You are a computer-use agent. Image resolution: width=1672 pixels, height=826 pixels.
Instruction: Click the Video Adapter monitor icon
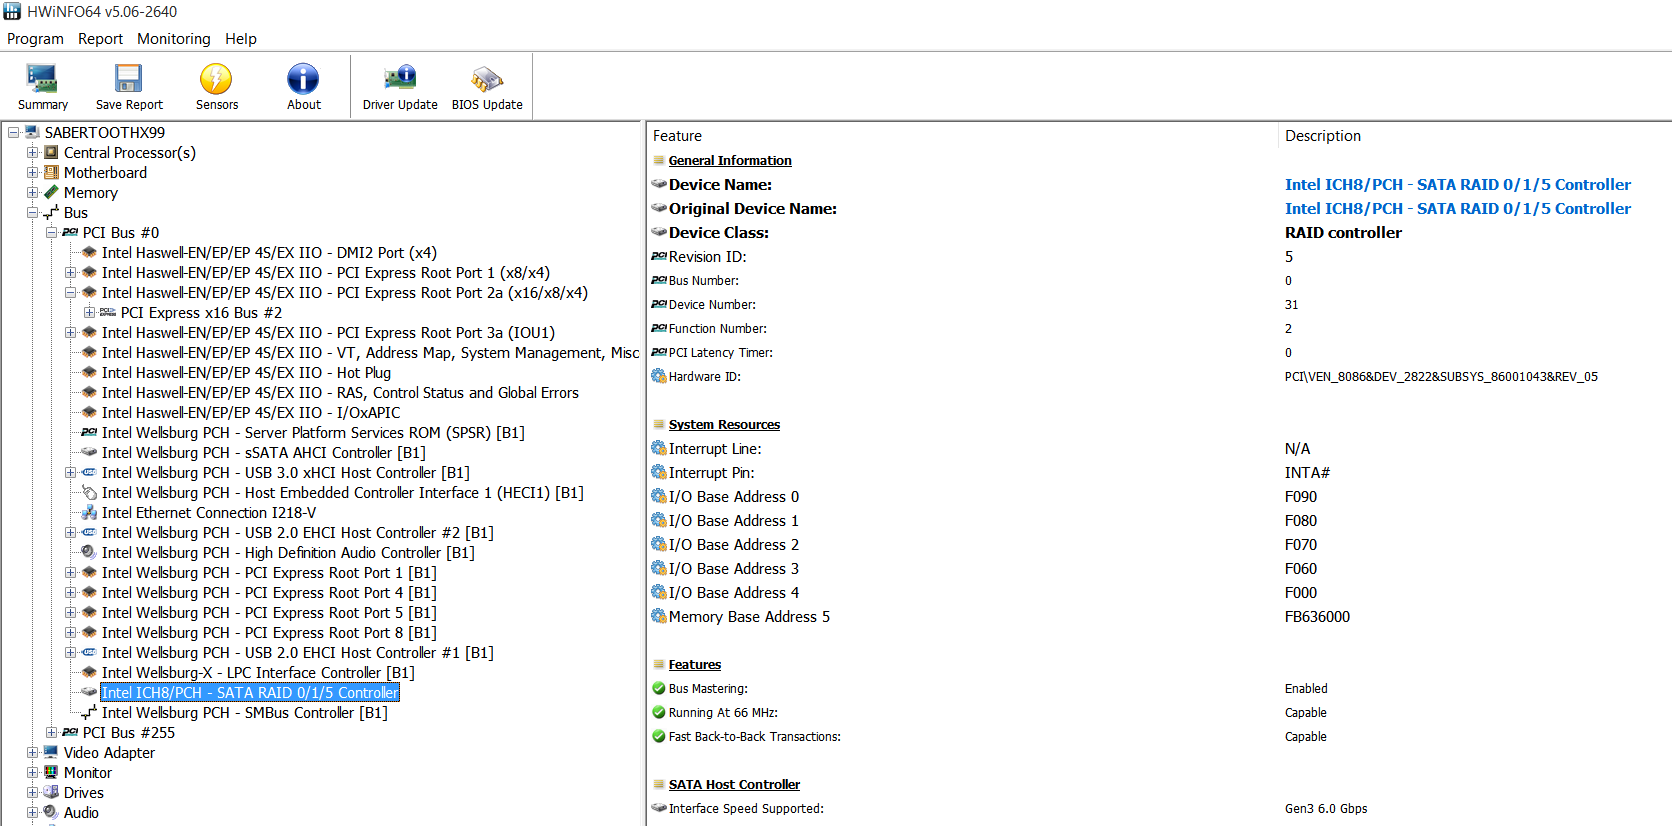pyautogui.click(x=51, y=753)
